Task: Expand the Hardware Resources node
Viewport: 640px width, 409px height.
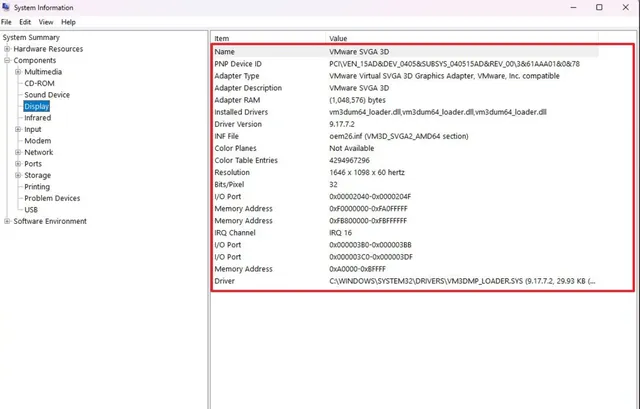Action: pyautogui.click(x=7, y=49)
